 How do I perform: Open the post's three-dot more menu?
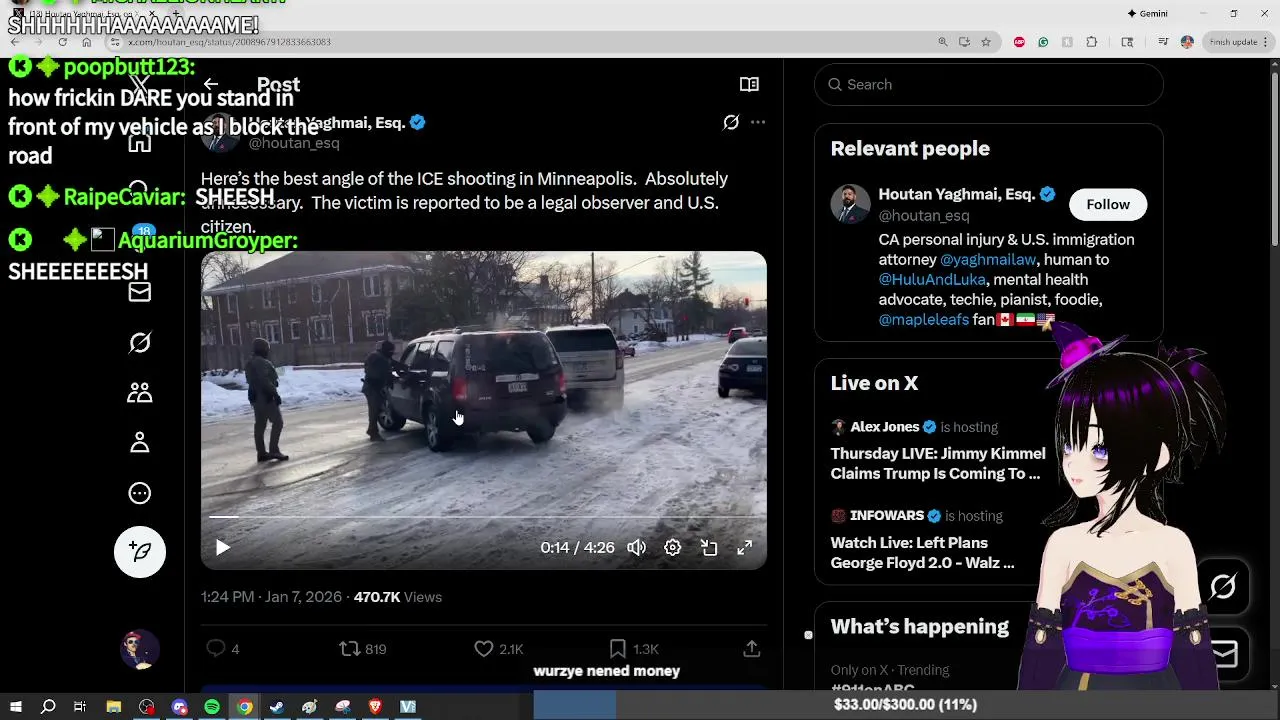[758, 122]
